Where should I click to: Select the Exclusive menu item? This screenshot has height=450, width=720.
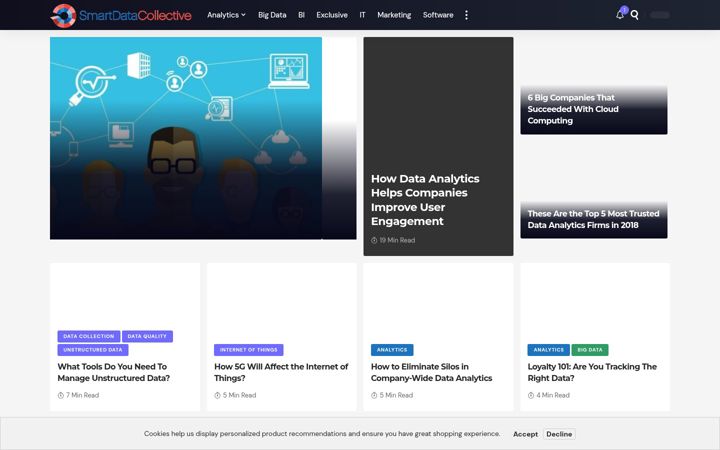332,15
